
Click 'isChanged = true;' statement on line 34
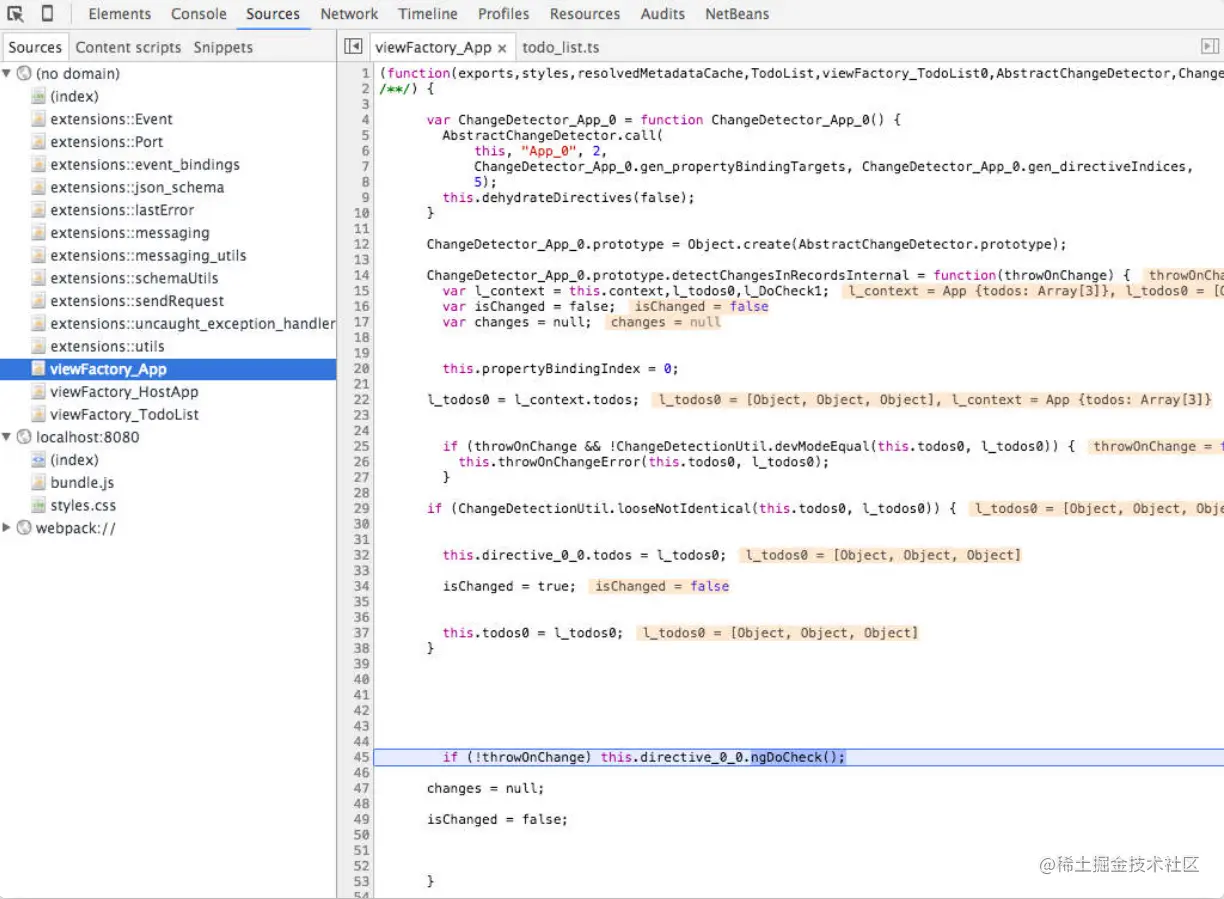(509, 586)
